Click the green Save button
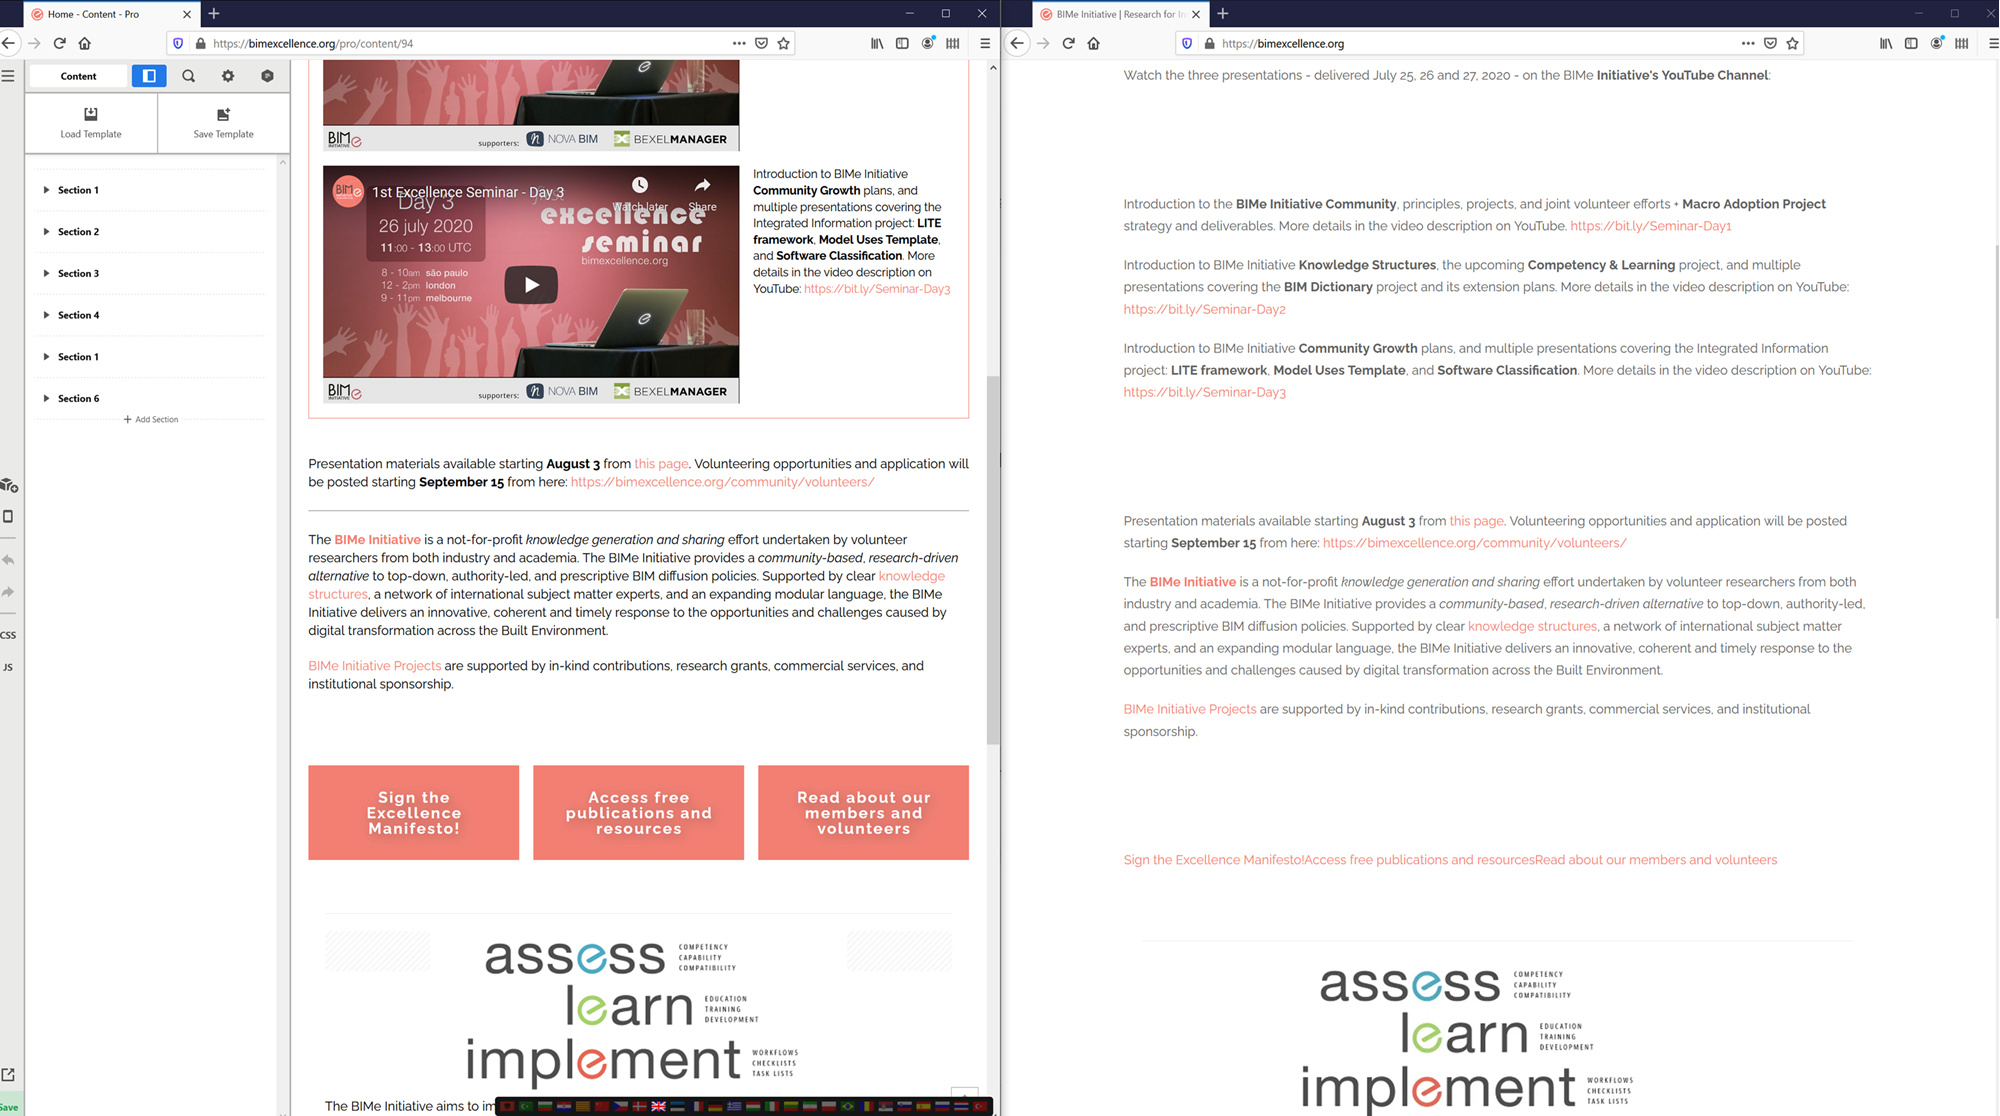This screenshot has height=1116, width=2000. click(9, 1107)
